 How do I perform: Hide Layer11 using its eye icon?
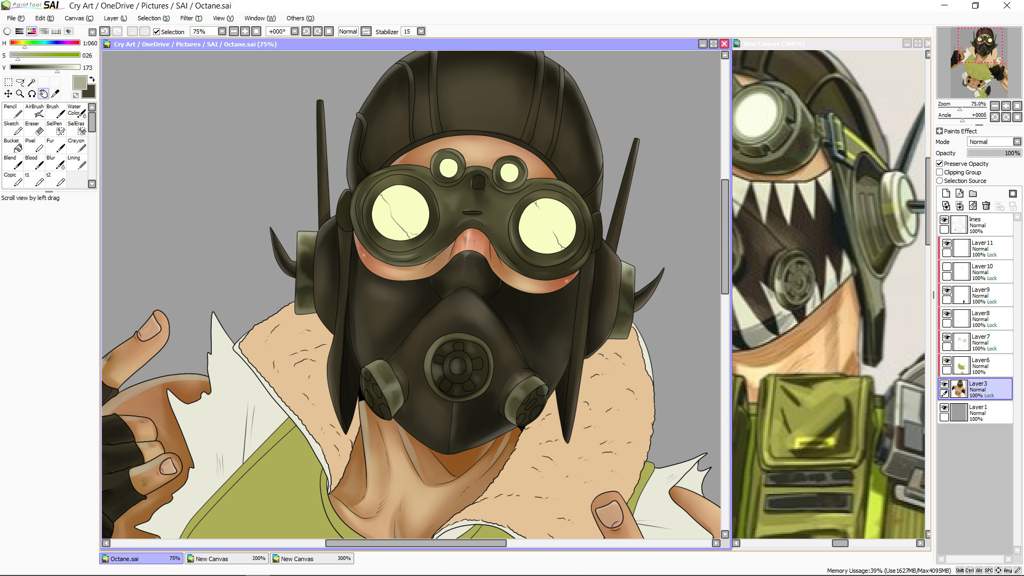click(x=946, y=244)
